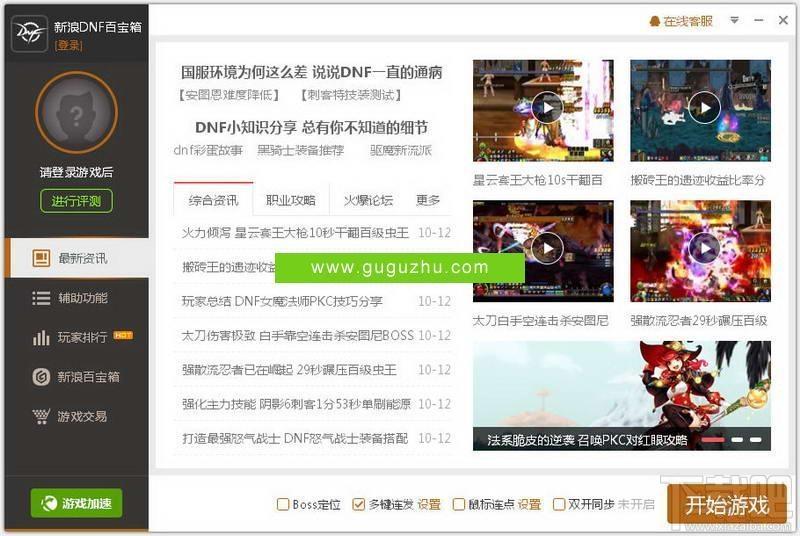
Task: Play the 搬砖王的遗迹收益 video
Action: click(x=705, y=107)
